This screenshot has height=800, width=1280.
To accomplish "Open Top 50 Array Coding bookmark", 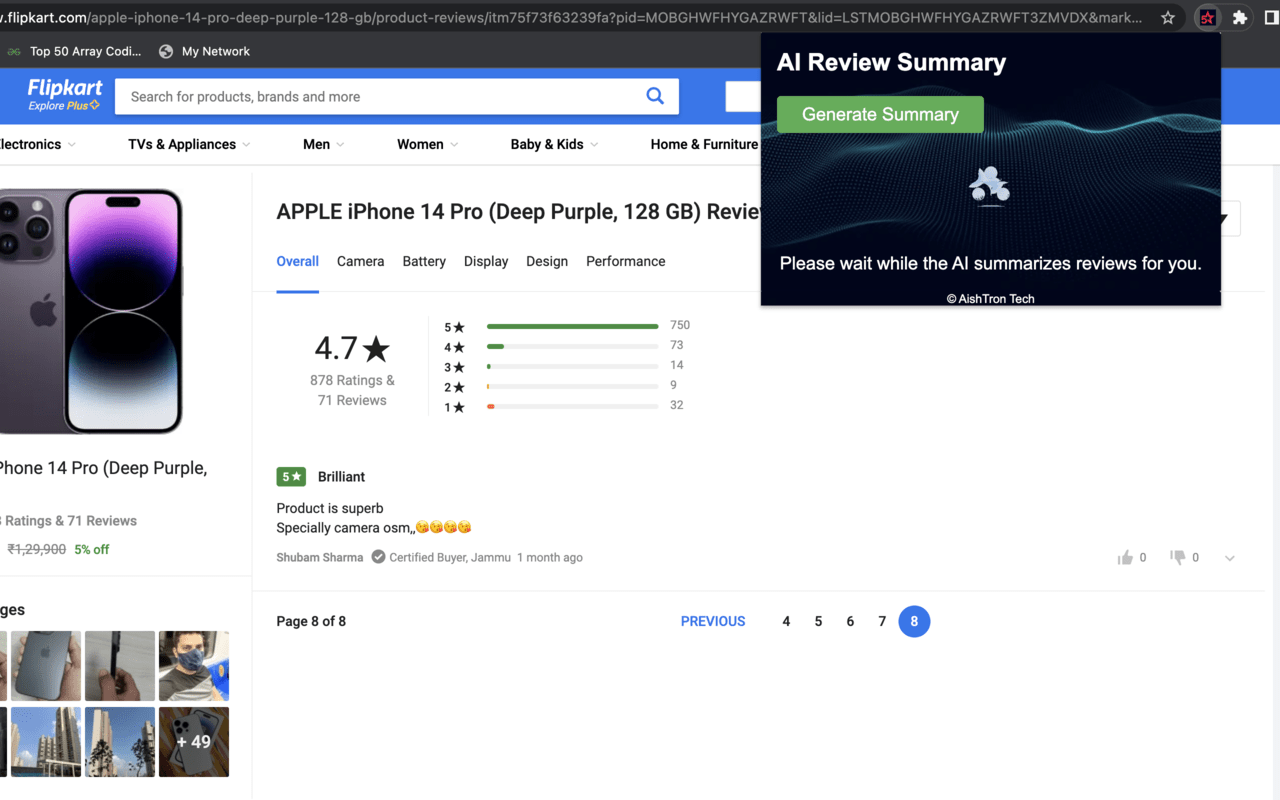I will tap(75, 51).
